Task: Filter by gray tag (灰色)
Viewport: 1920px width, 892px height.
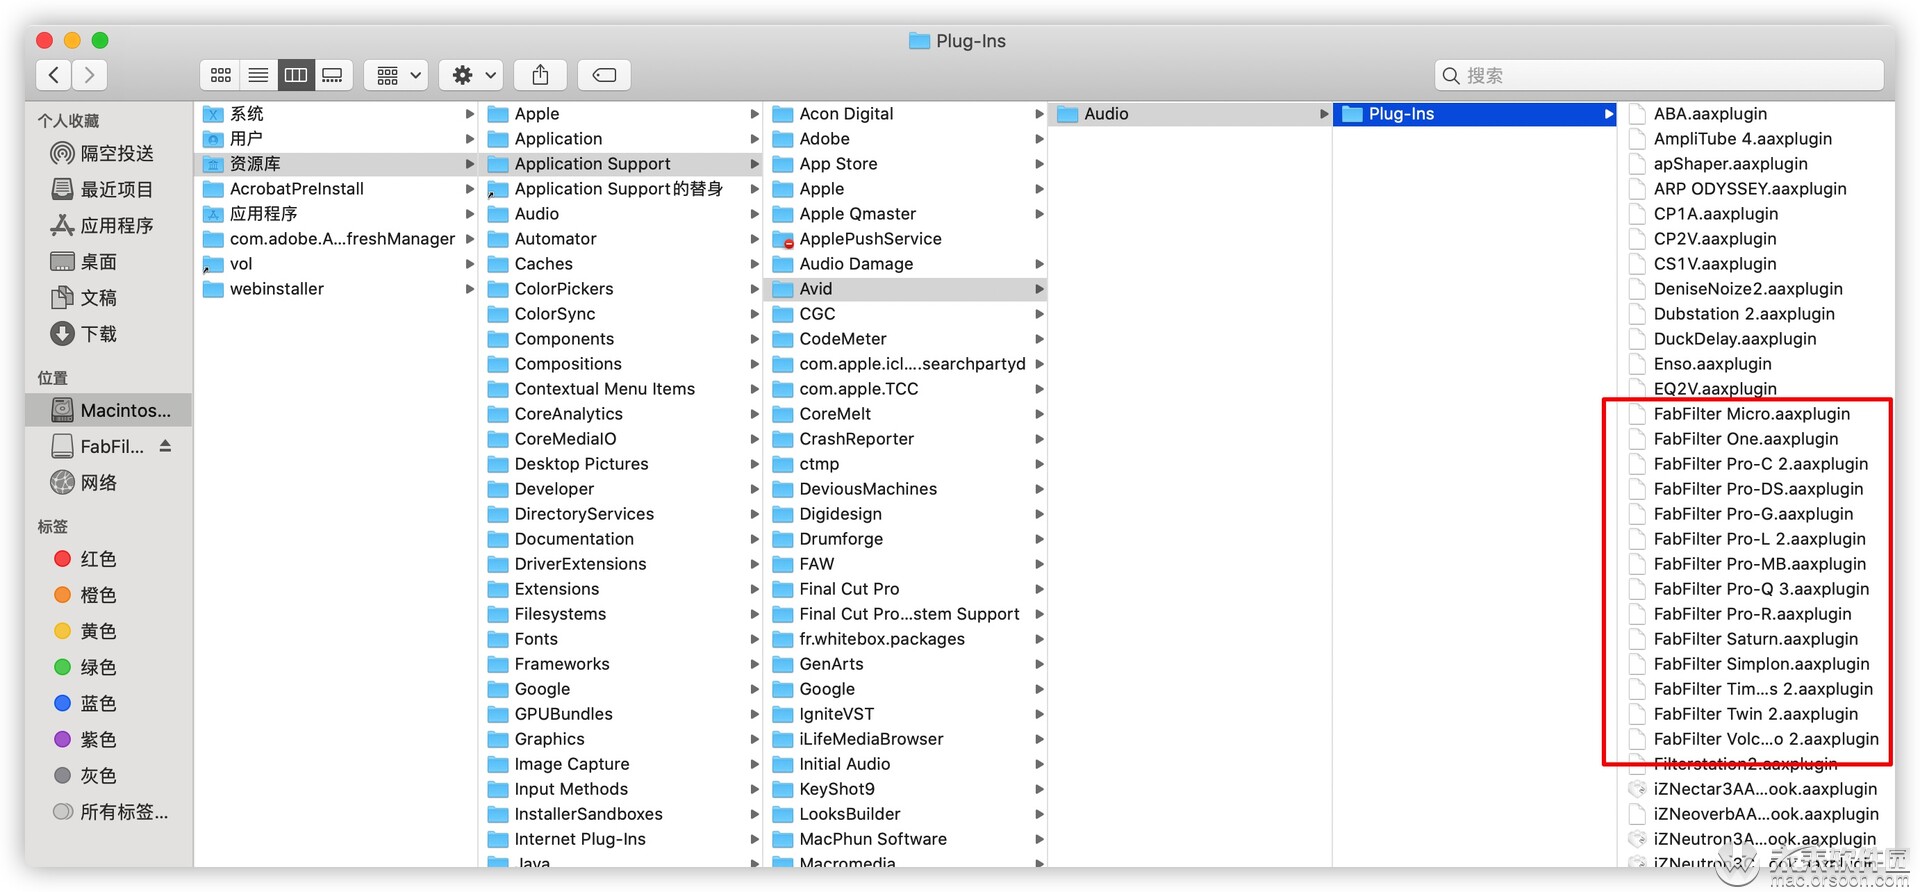Action: [x=108, y=775]
